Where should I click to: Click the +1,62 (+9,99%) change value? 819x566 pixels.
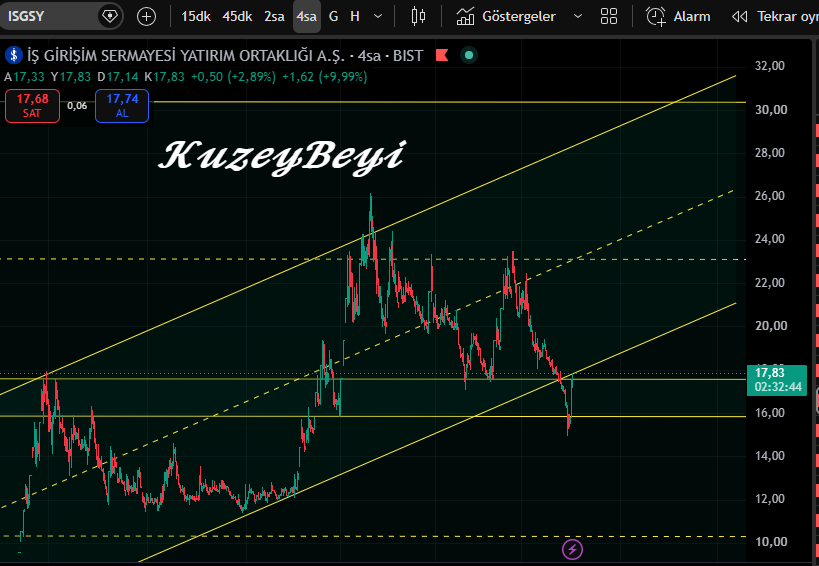pyautogui.click(x=324, y=77)
